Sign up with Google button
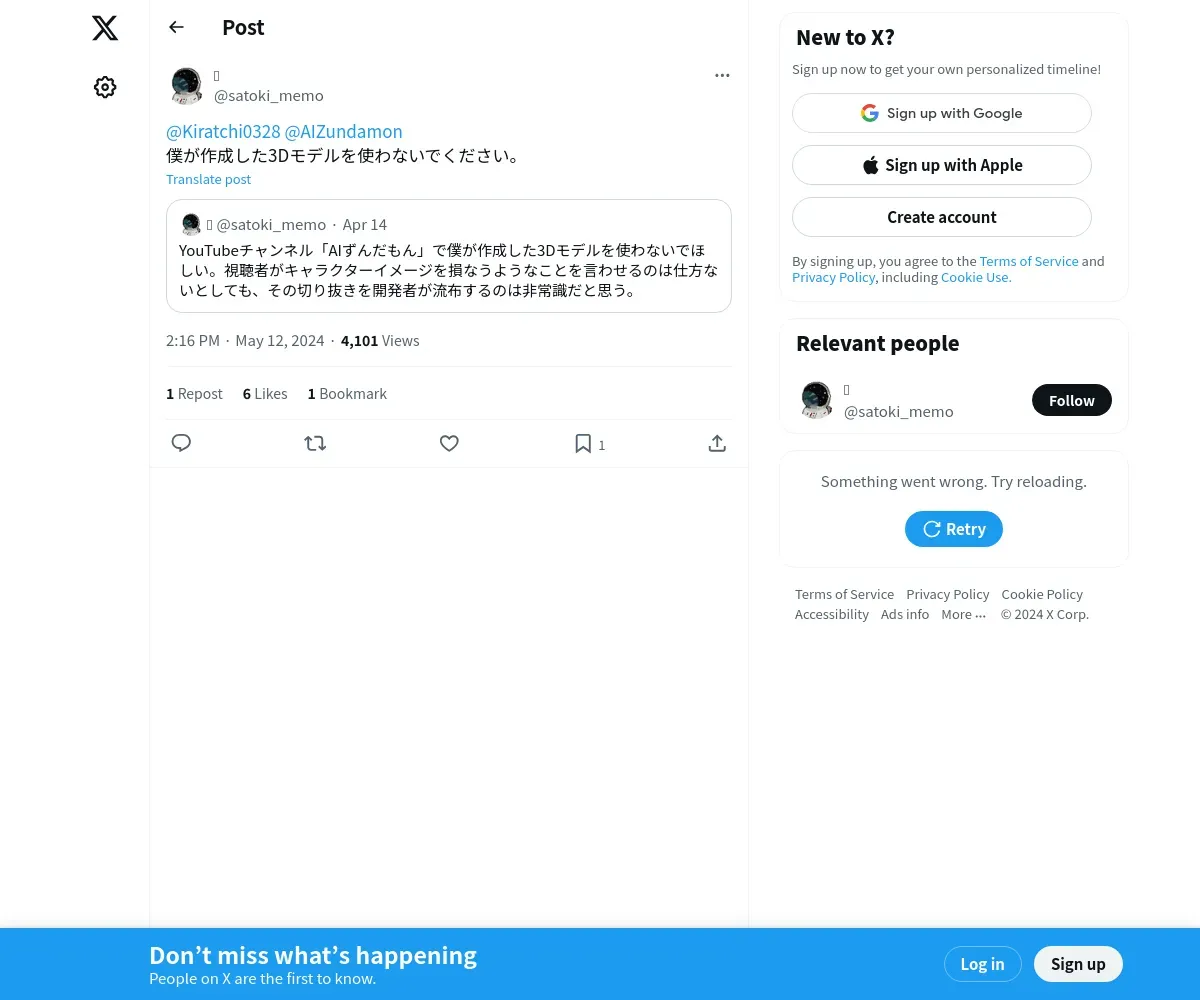The width and height of the screenshot is (1200, 1000). pyautogui.click(x=942, y=113)
